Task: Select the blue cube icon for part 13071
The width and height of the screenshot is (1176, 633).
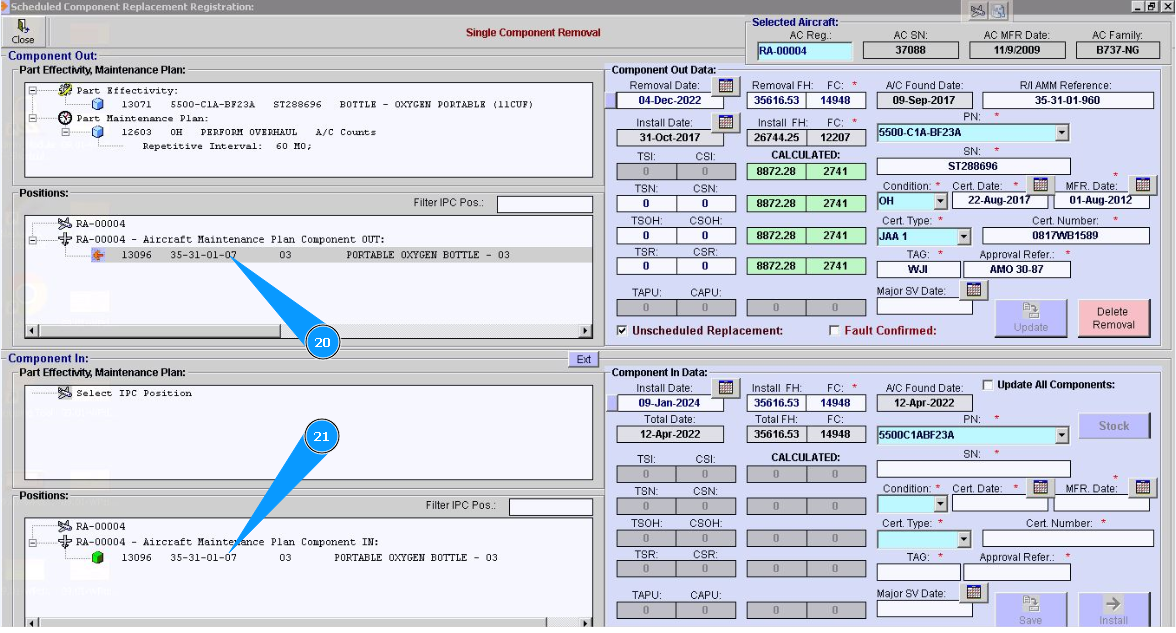Action: [x=98, y=104]
